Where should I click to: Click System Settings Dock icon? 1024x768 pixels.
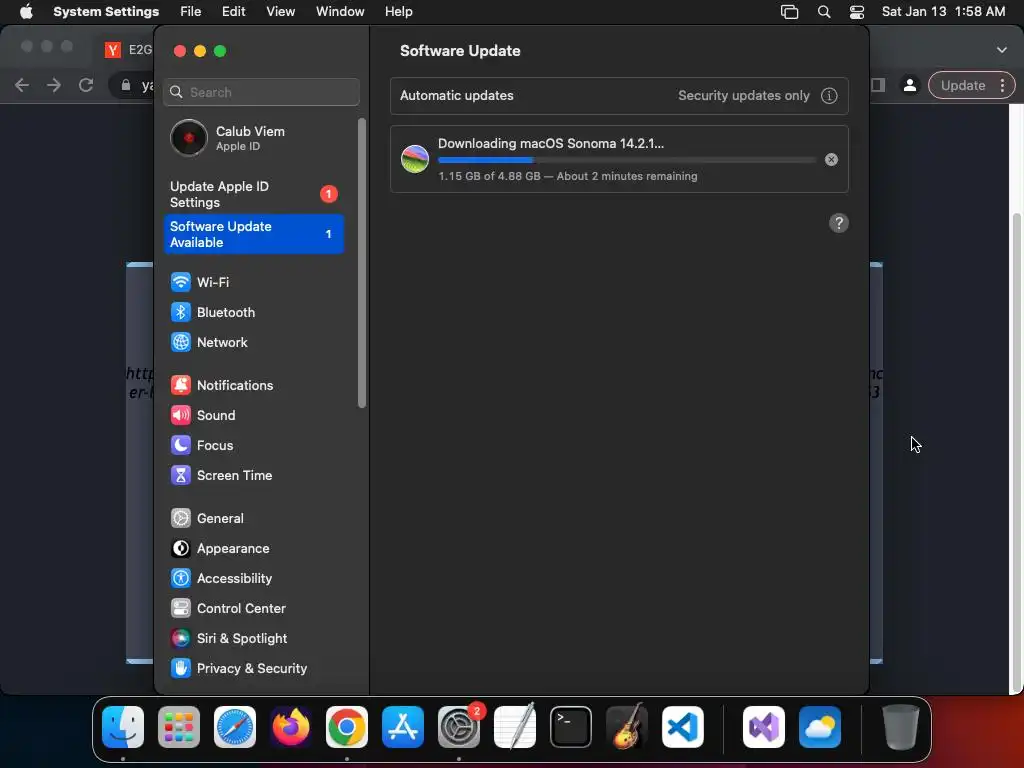tap(459, 727)
